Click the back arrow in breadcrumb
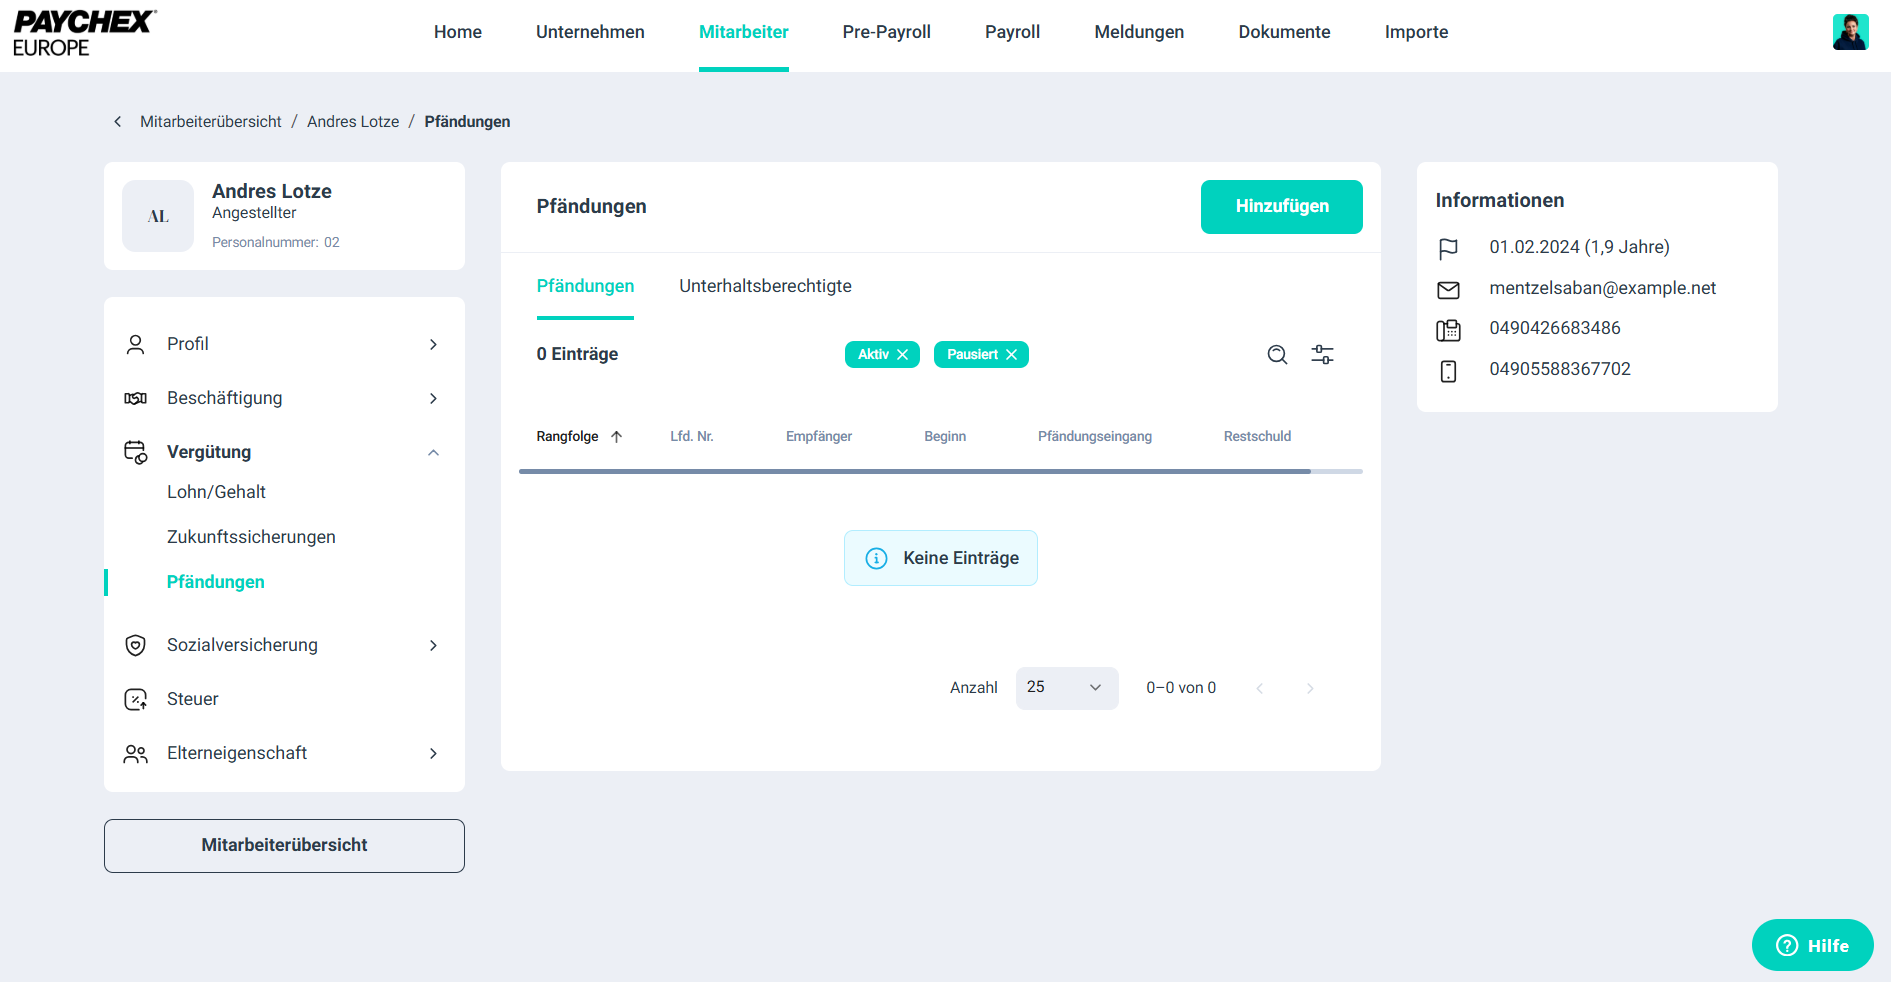This screenshot has width=1891, height=982. tap(118, 122)
